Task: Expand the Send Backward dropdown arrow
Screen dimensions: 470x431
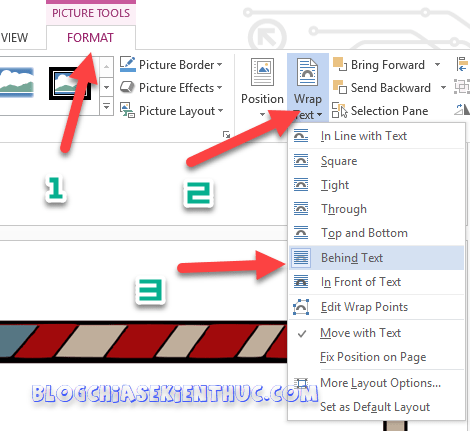Action: (x=443, y=87)
